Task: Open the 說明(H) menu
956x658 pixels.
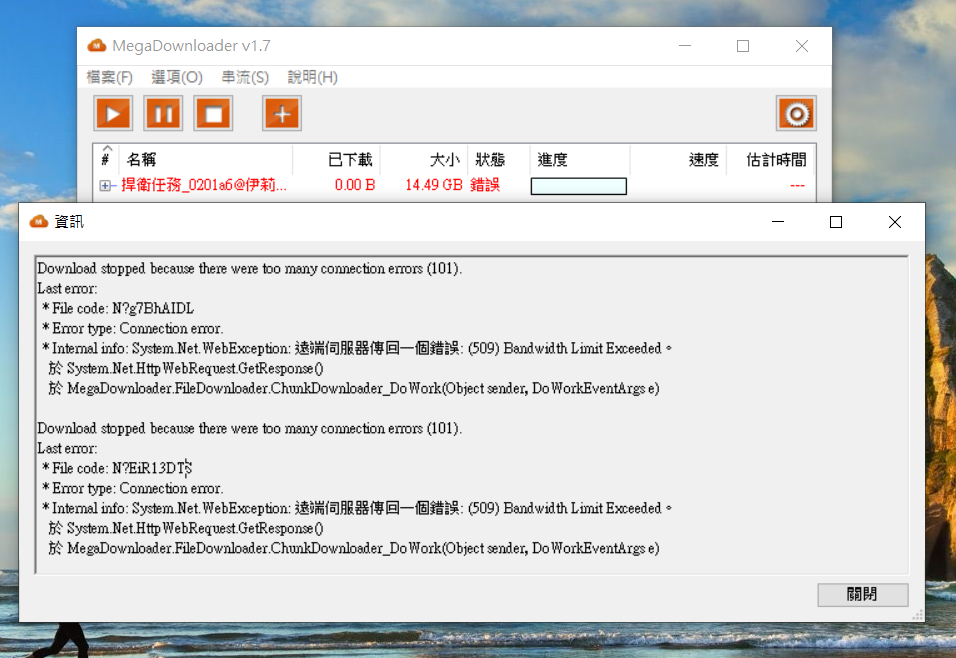Action: [x=313, y=77]
